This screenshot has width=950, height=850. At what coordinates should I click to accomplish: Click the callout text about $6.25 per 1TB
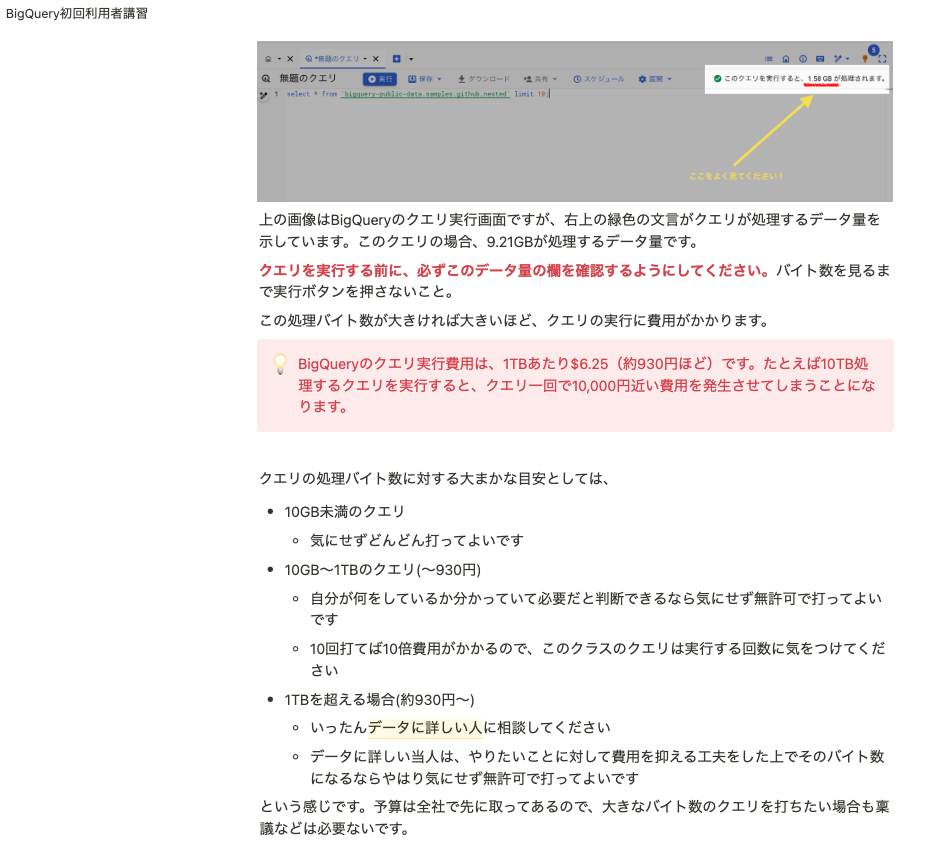[586, 385]
